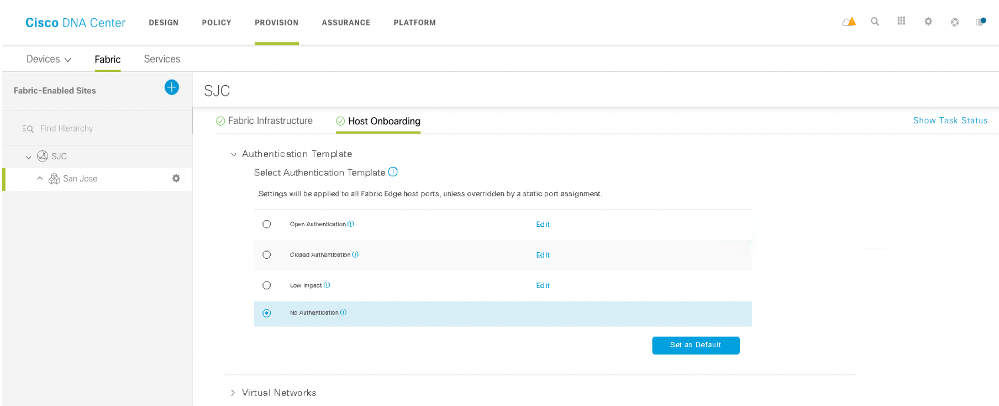Click the Open Authentication label
999x406 pixels.
click(318, 224)
